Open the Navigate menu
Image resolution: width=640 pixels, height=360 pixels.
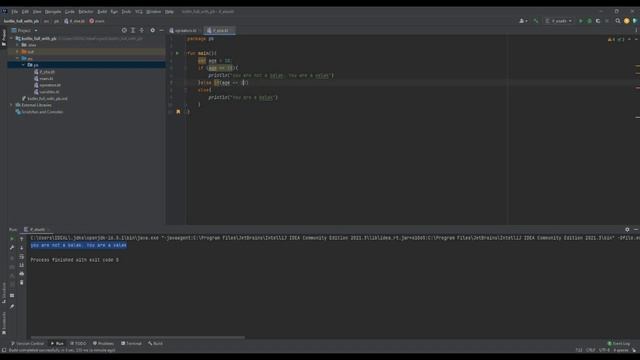(x=53, y=12)
